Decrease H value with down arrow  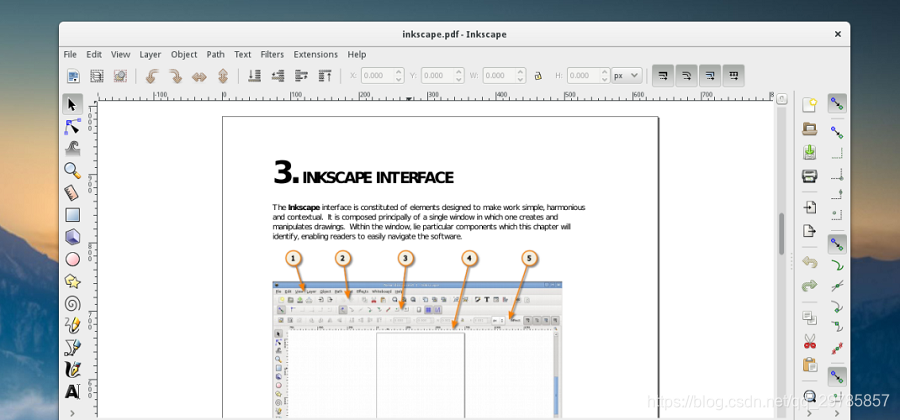604,79
